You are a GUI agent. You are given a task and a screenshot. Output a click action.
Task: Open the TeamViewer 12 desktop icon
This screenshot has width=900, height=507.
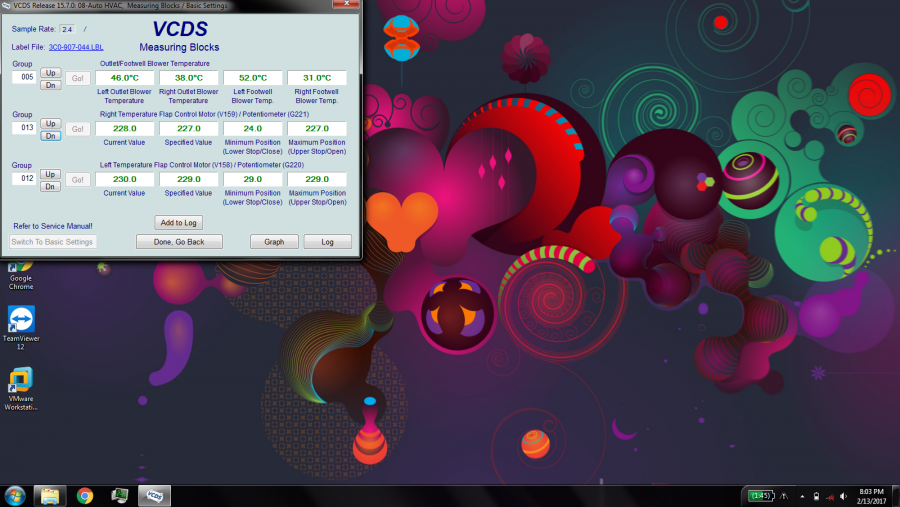[x=20, y=325]
